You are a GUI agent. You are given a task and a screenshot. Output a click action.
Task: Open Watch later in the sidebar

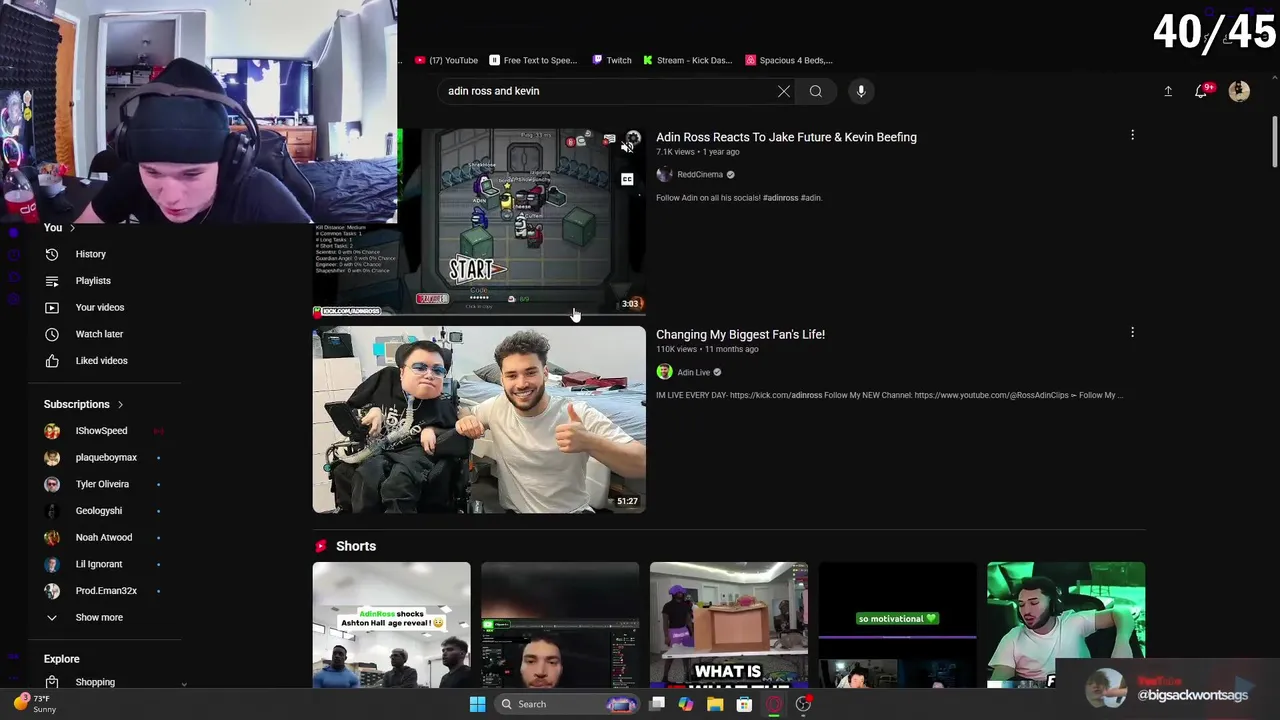[99, 334]
